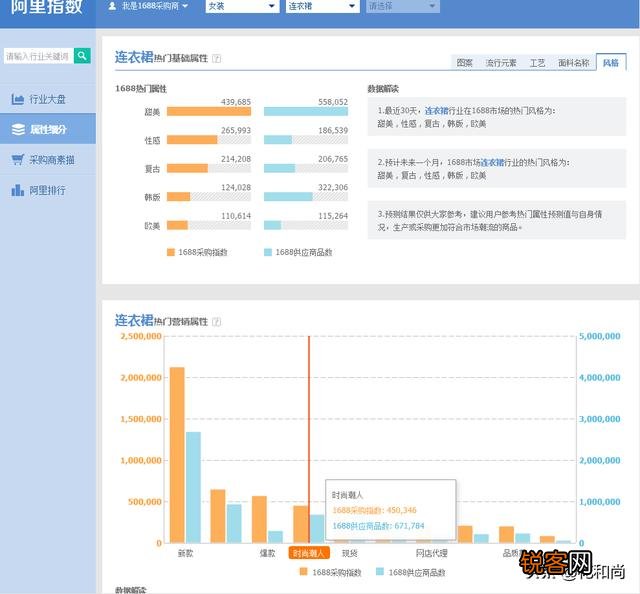Click 新款 axis label

[185, 553]
